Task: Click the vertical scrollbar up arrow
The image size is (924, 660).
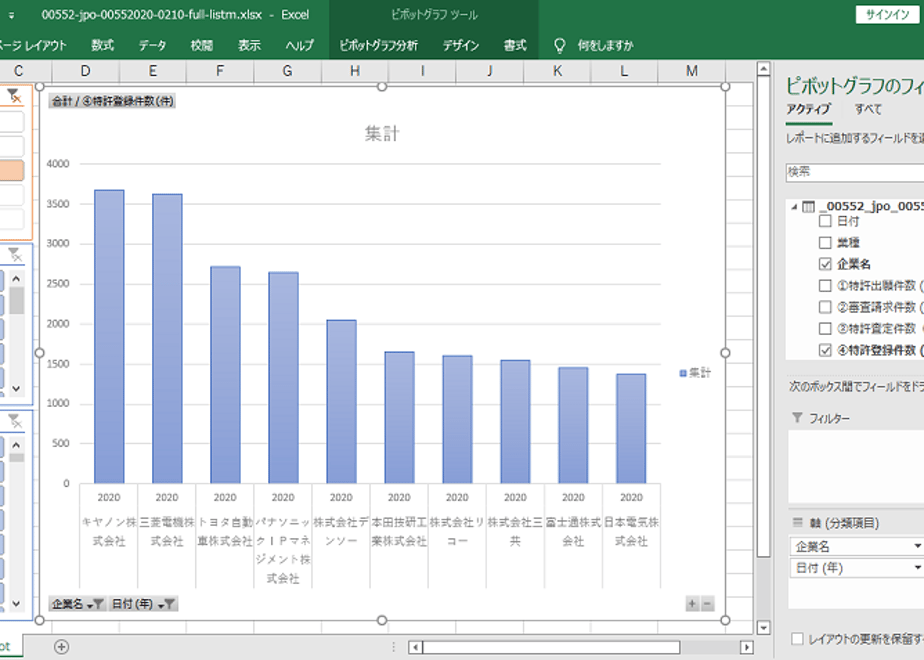Action: click(763, 69)
